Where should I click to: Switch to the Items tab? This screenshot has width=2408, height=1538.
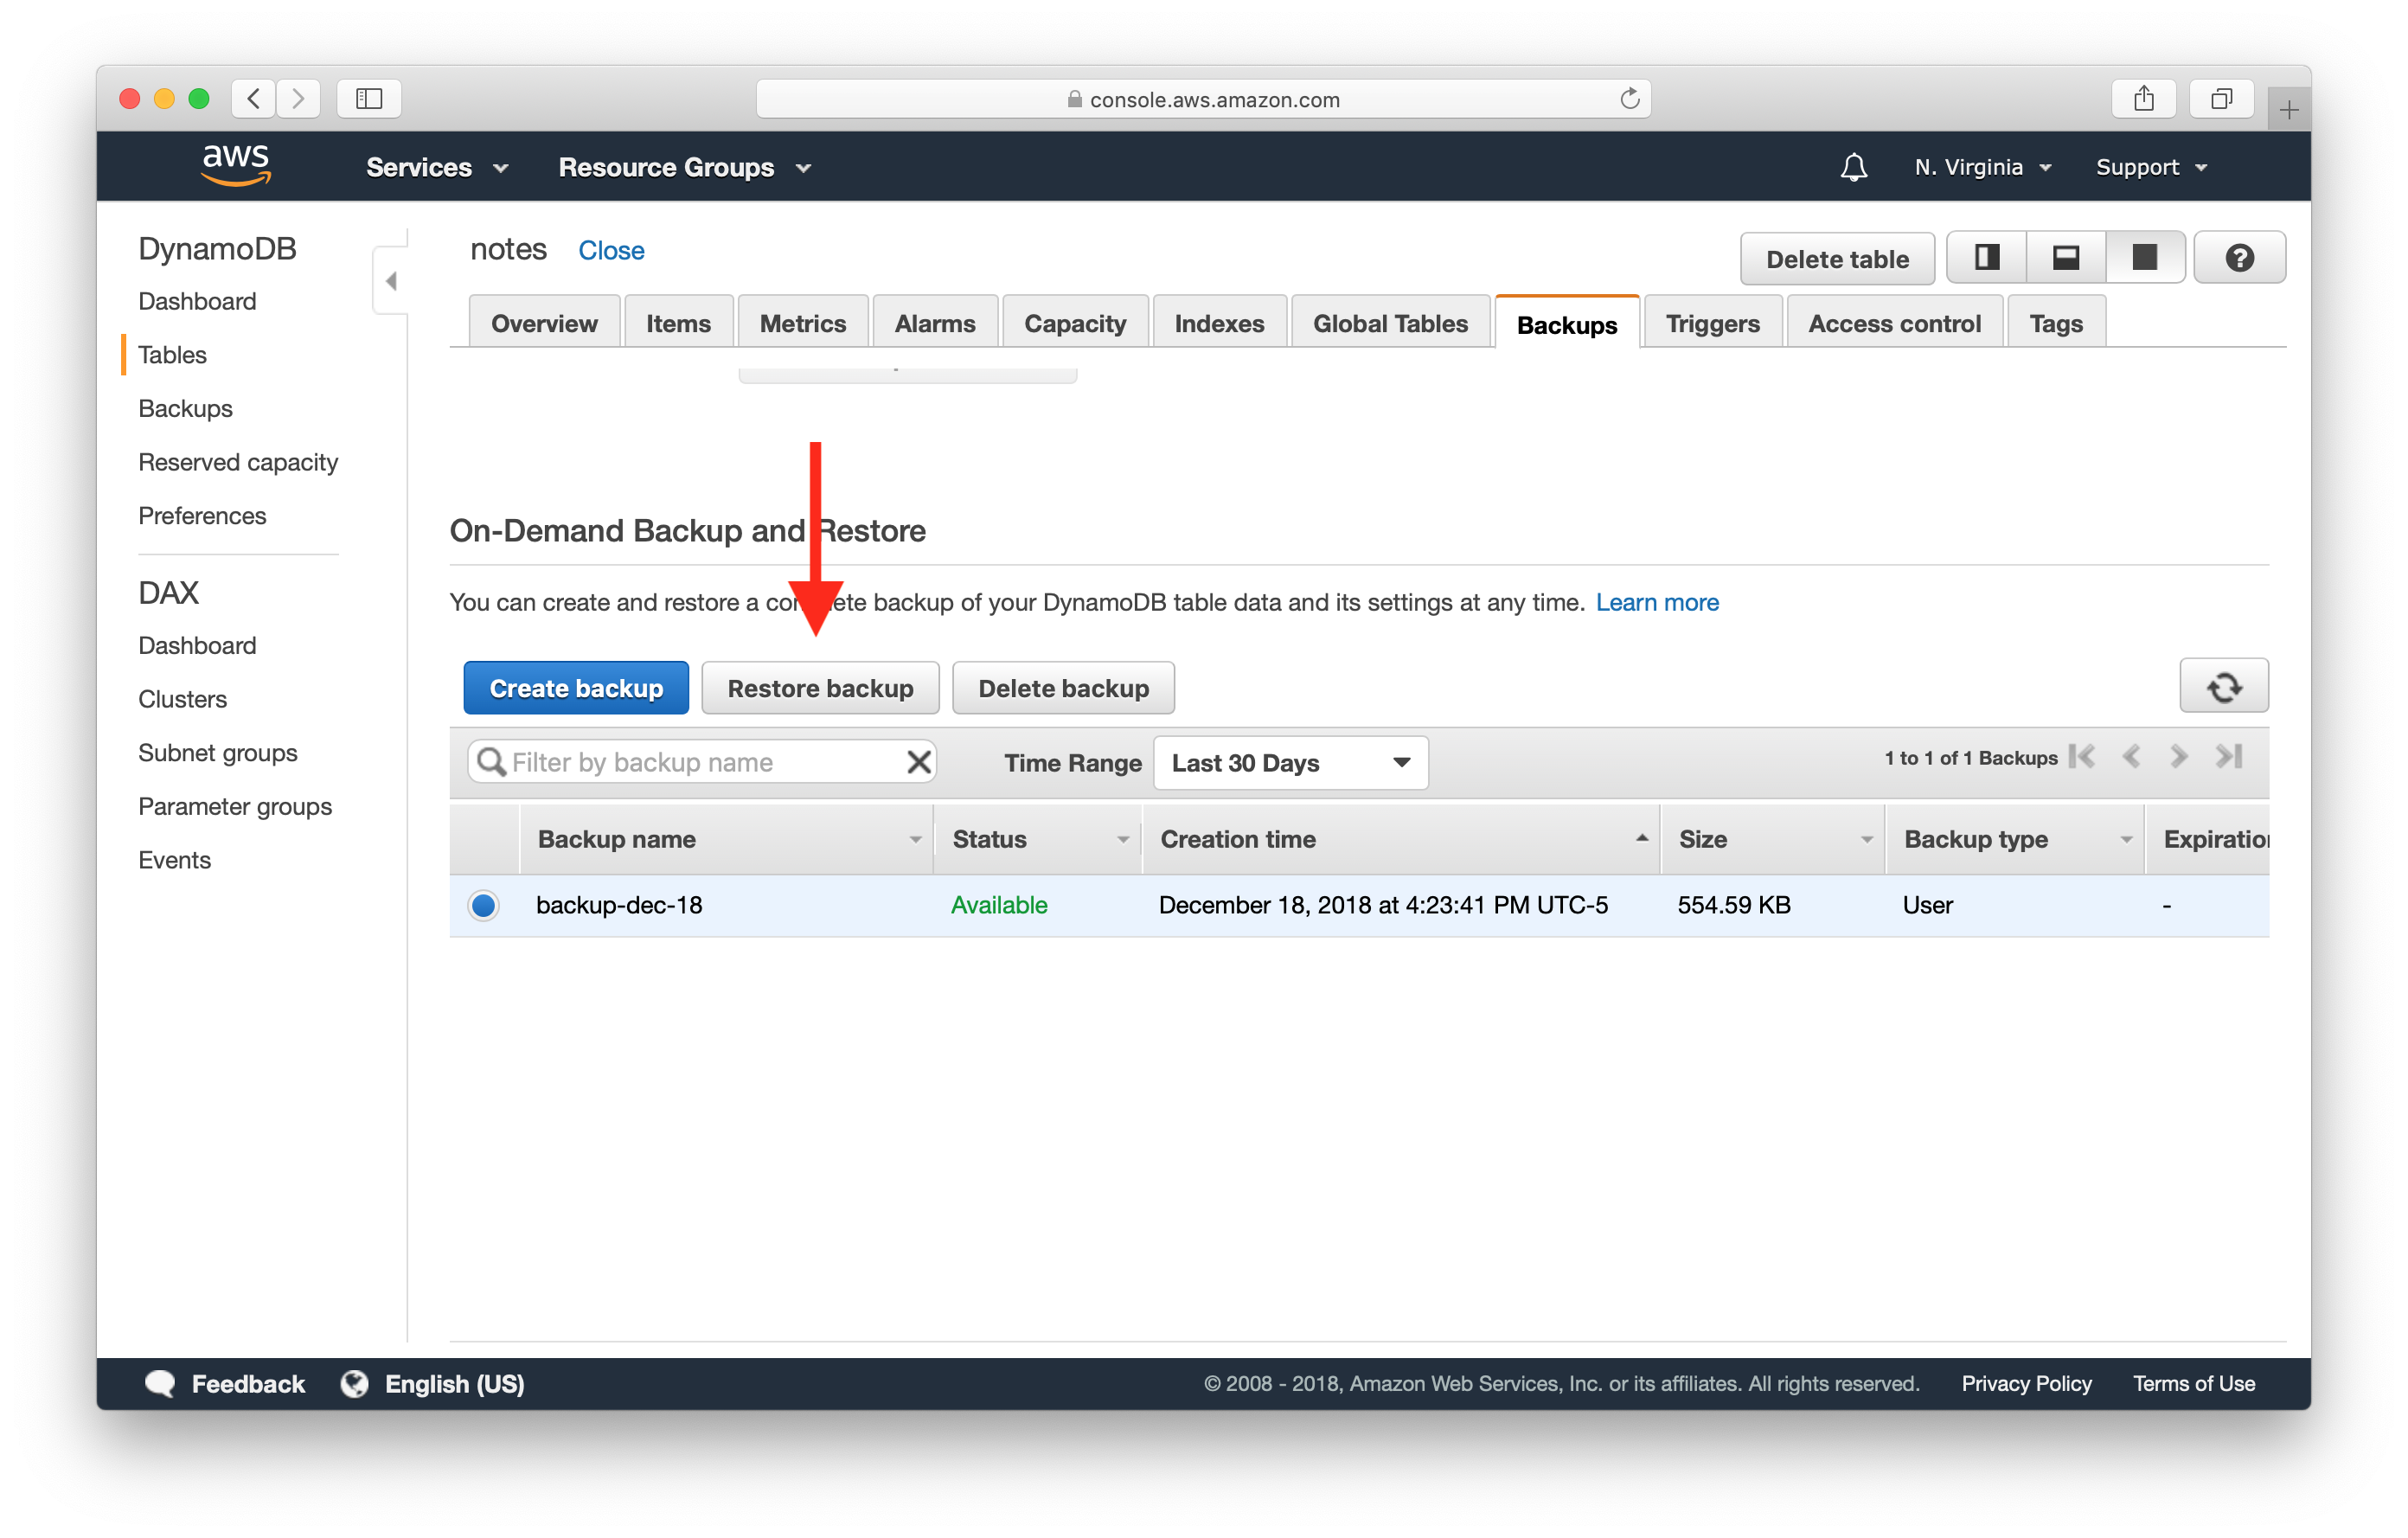pos(678,324)
